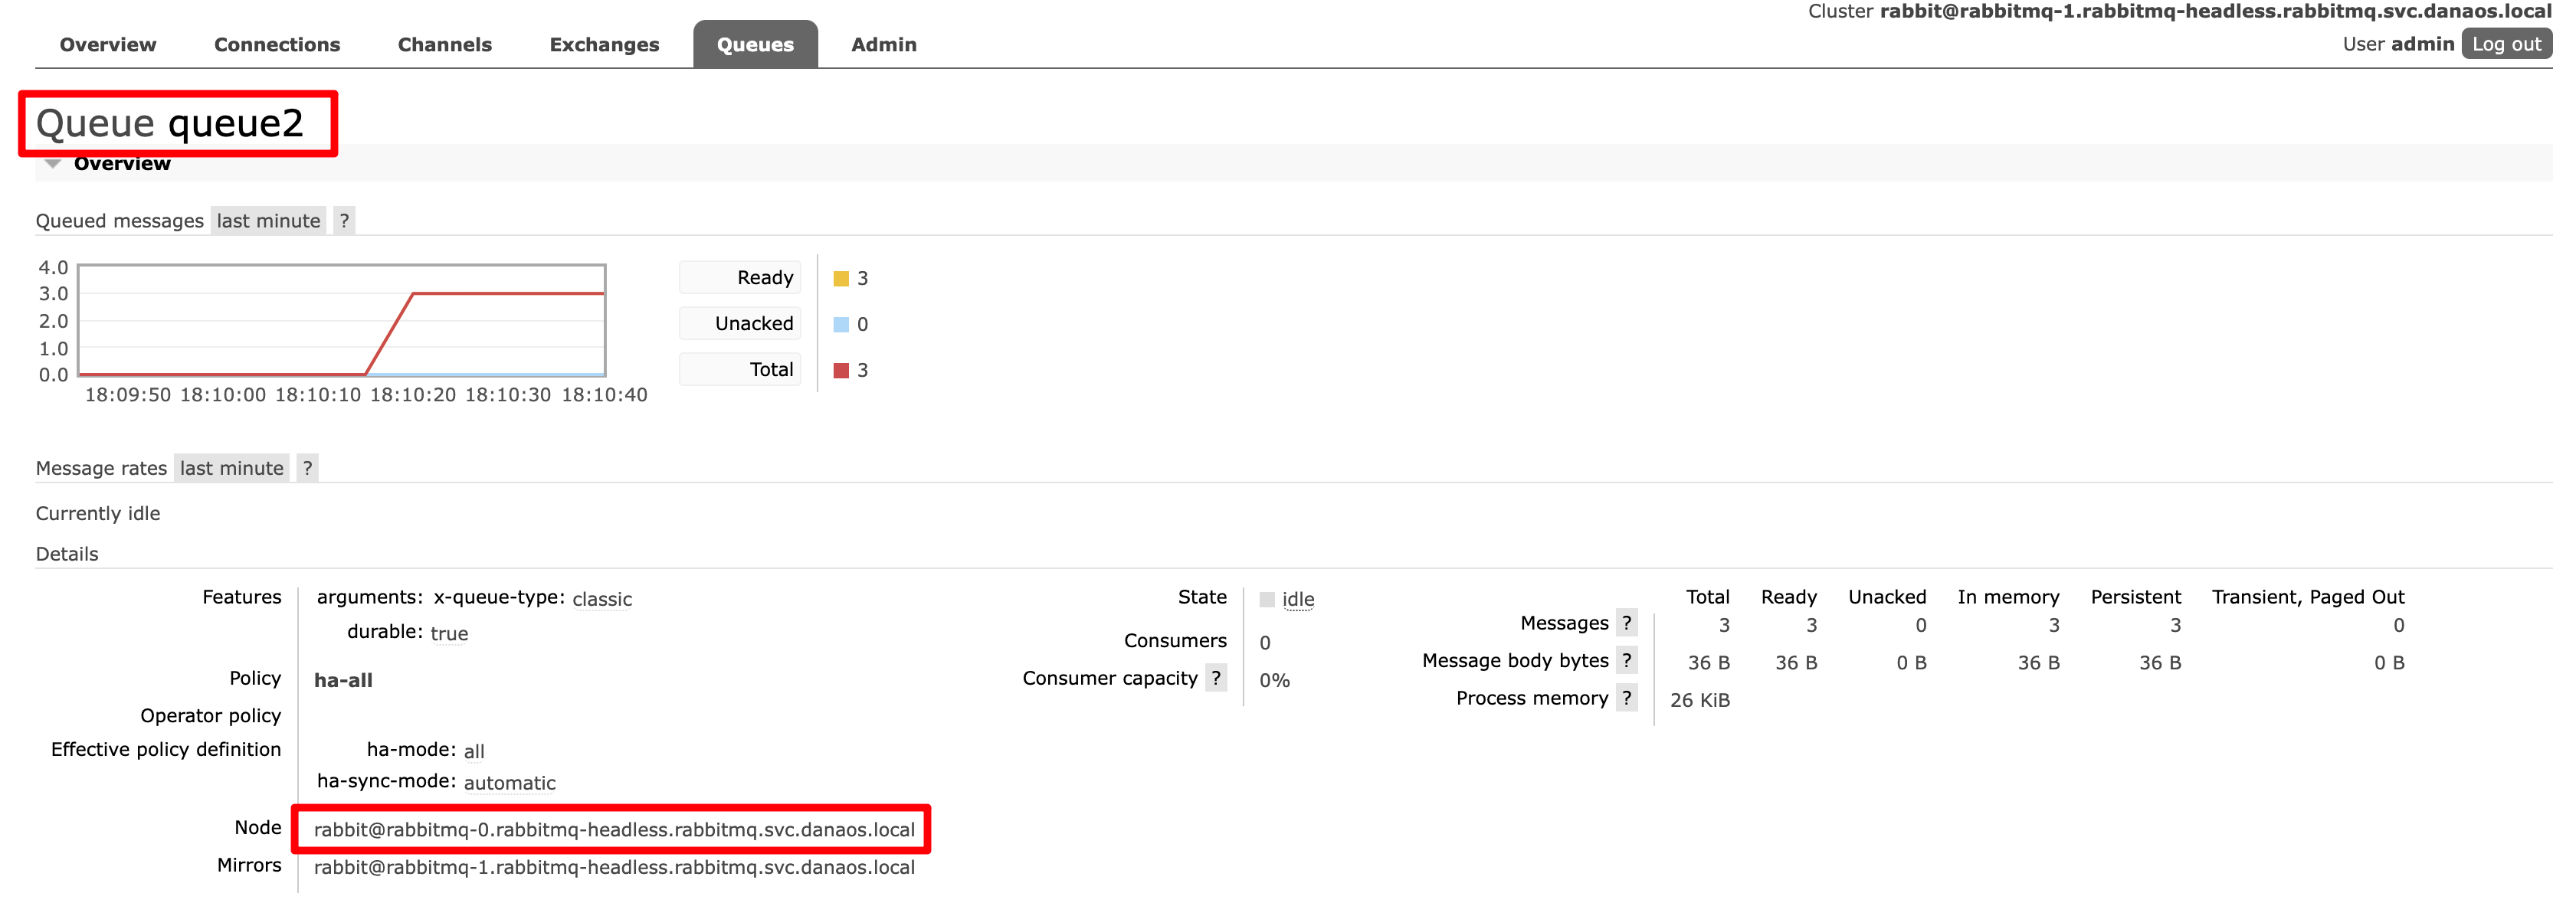Change Queued messages last minute range
Image resolution: width=2576 pixels, height=916 pixels.
tap(268, 221)
